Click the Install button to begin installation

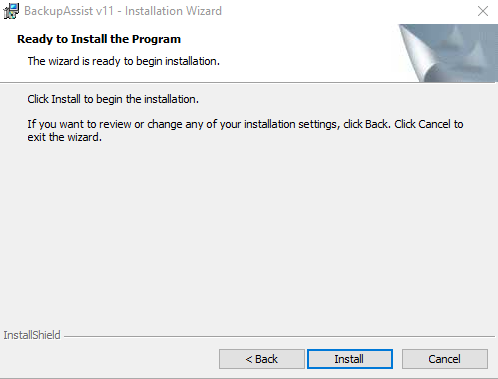tap(350, 359)
